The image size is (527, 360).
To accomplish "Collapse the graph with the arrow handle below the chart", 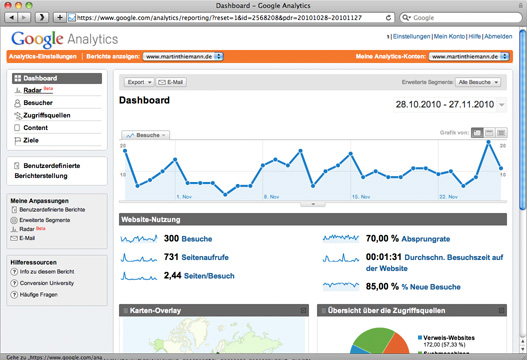I will (x=313, y=204).
